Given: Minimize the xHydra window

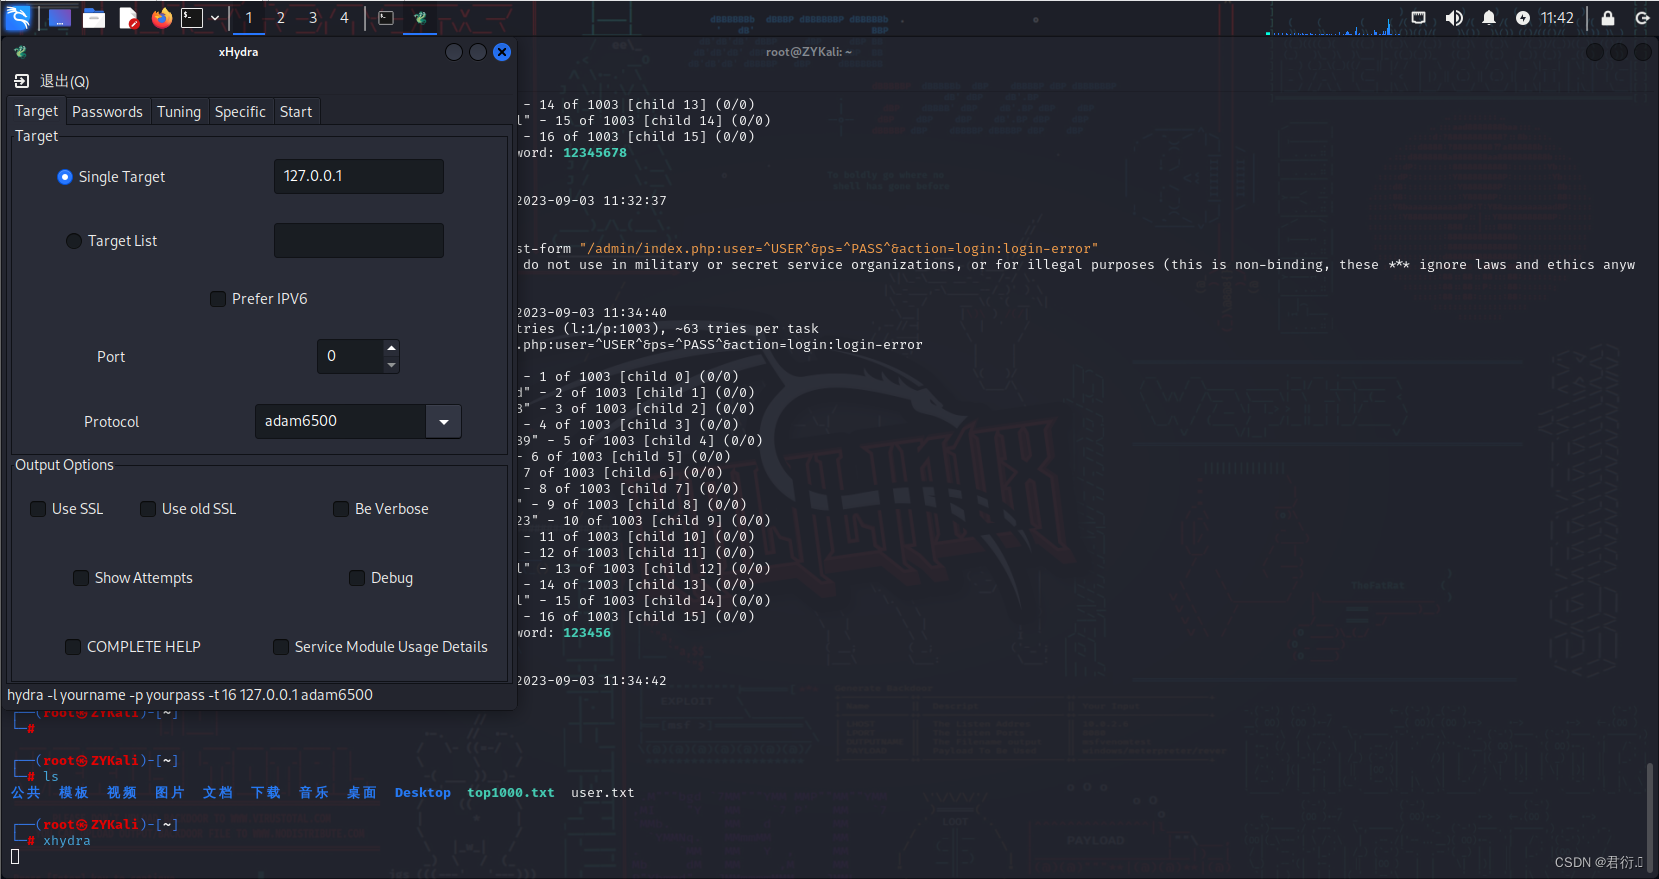Looking at the screenshot, I should (454, 52).
